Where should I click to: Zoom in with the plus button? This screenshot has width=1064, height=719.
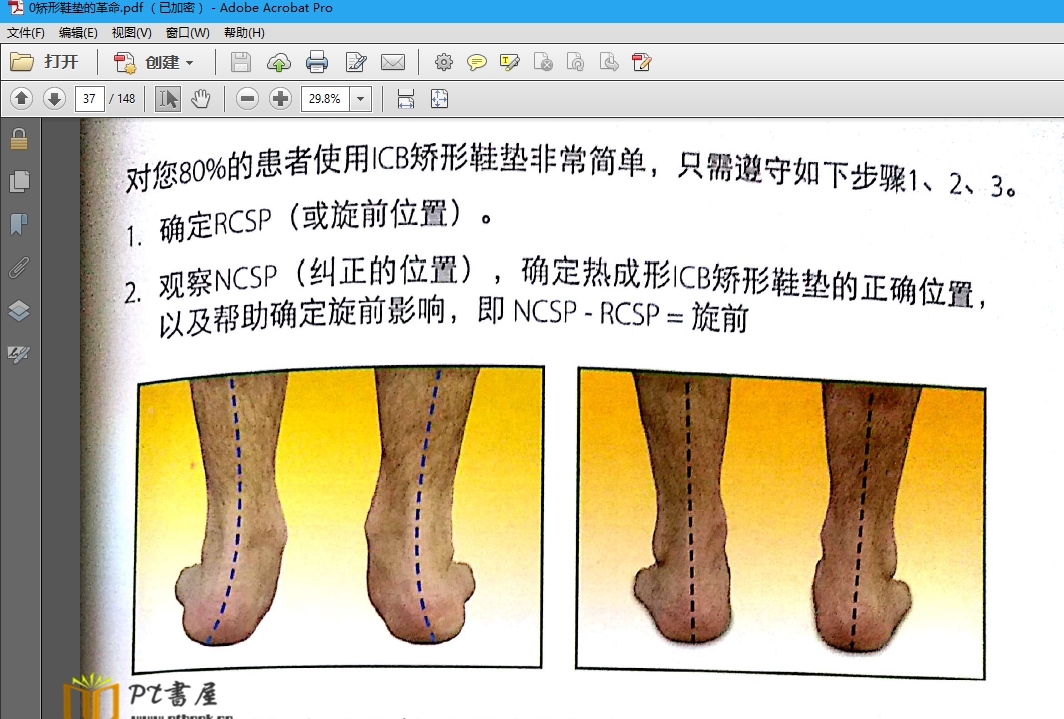point(280,99)
